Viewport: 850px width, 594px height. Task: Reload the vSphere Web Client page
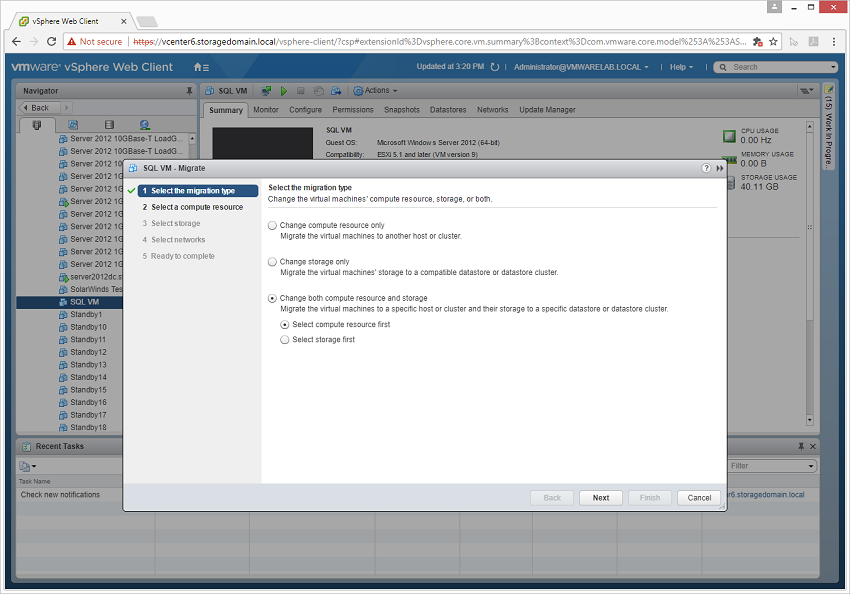point(51,42)
